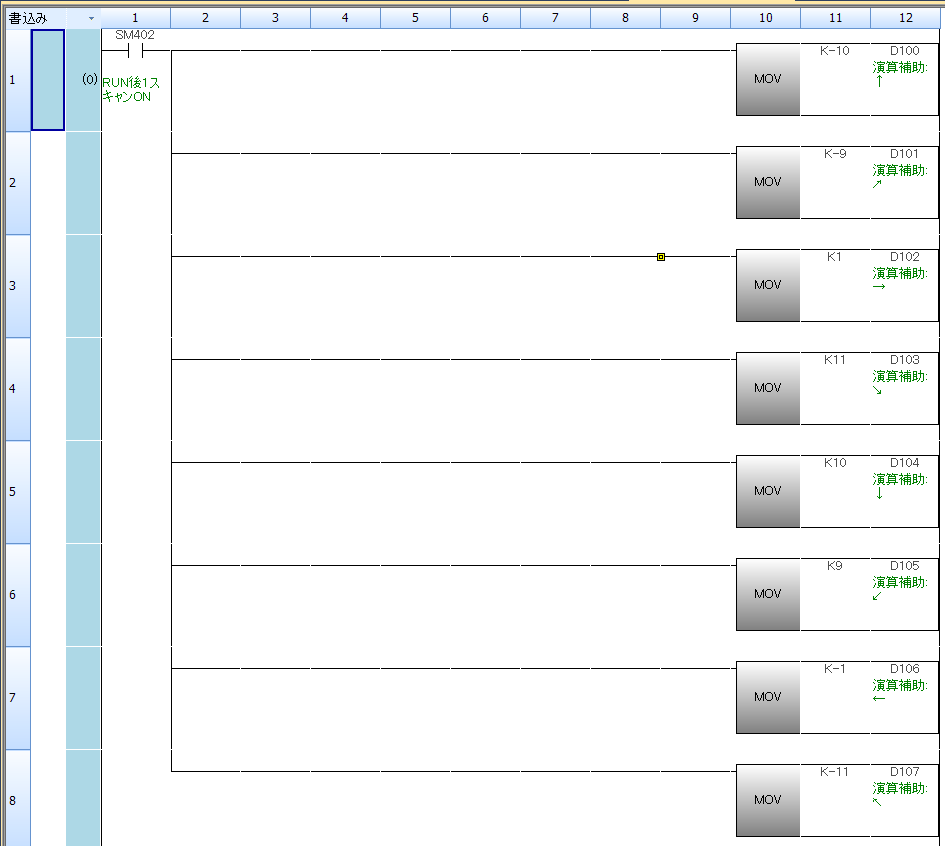Screen dimensions: 945x846
Task: Pick the MOV block for D103
Action: pos(767,388)
